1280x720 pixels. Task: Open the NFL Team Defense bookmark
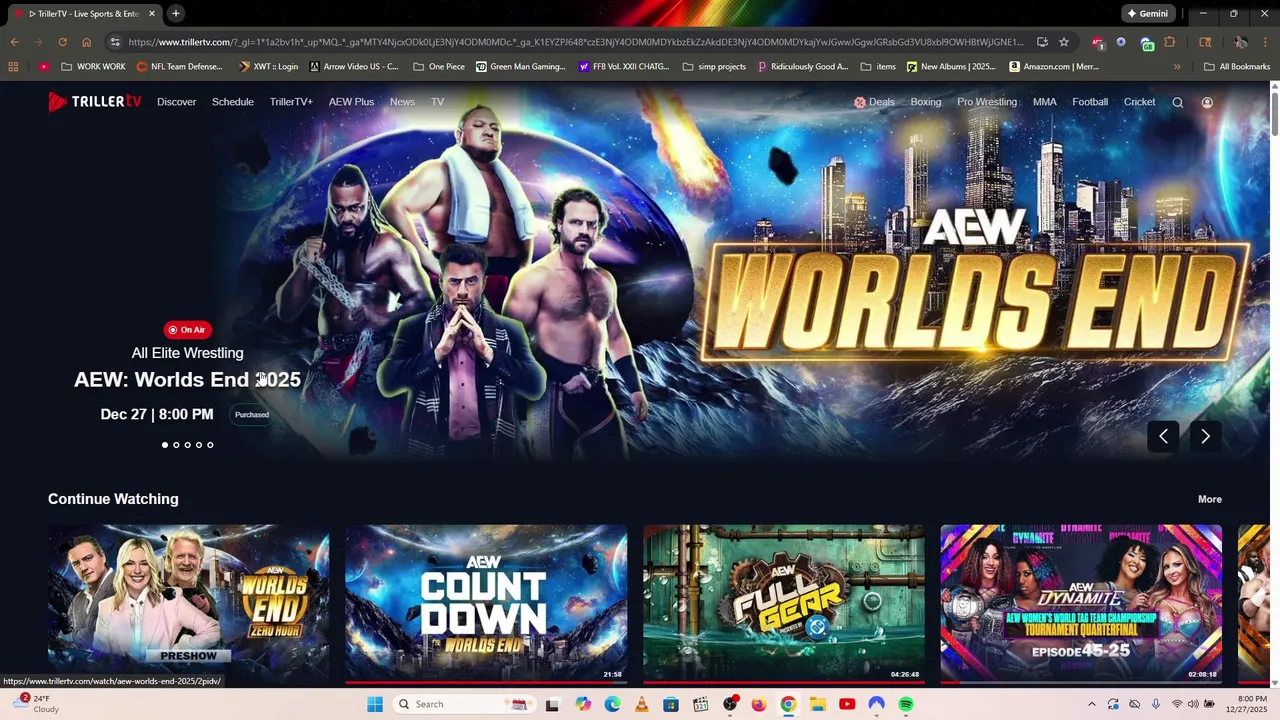pyautogui.click(x=179, y=67)
